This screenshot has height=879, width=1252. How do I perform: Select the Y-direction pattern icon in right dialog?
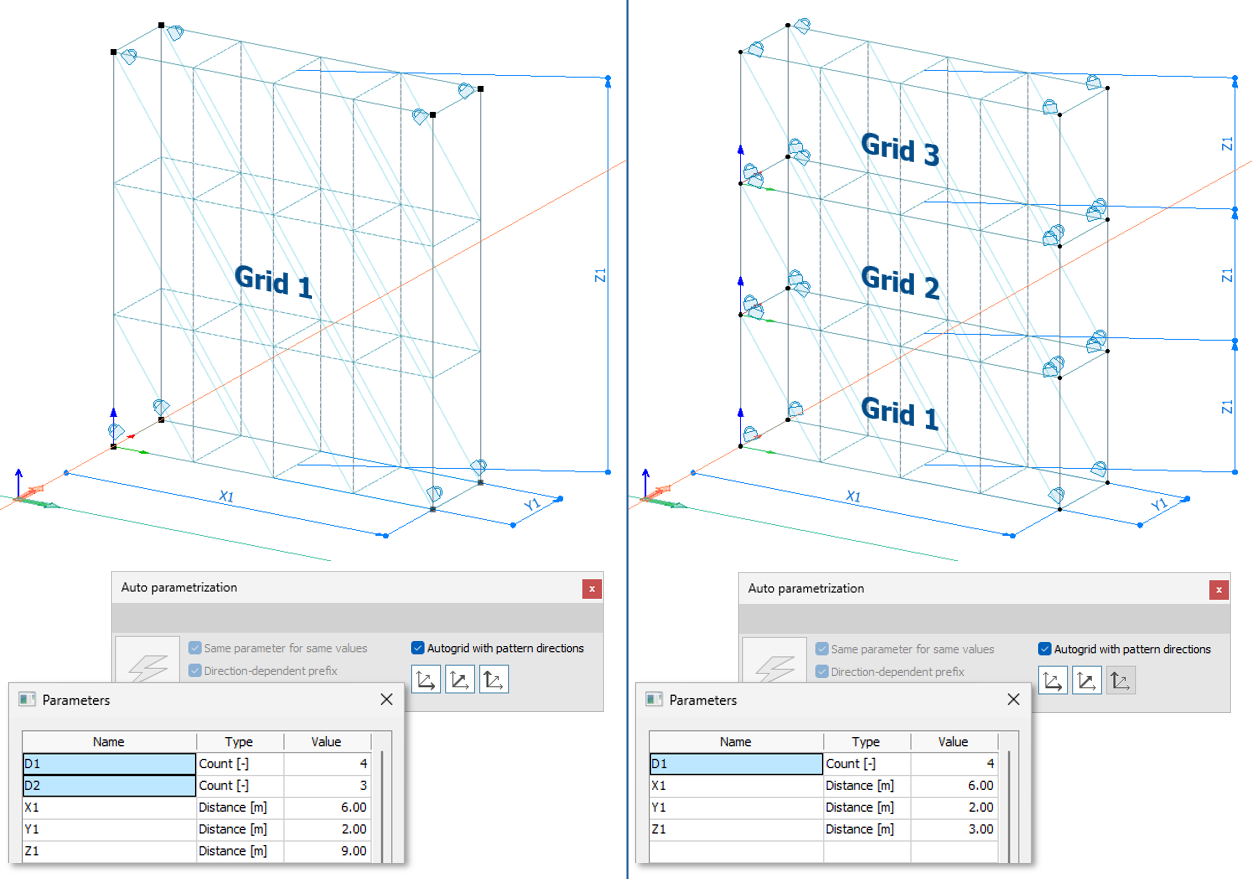coord(1089,679)
